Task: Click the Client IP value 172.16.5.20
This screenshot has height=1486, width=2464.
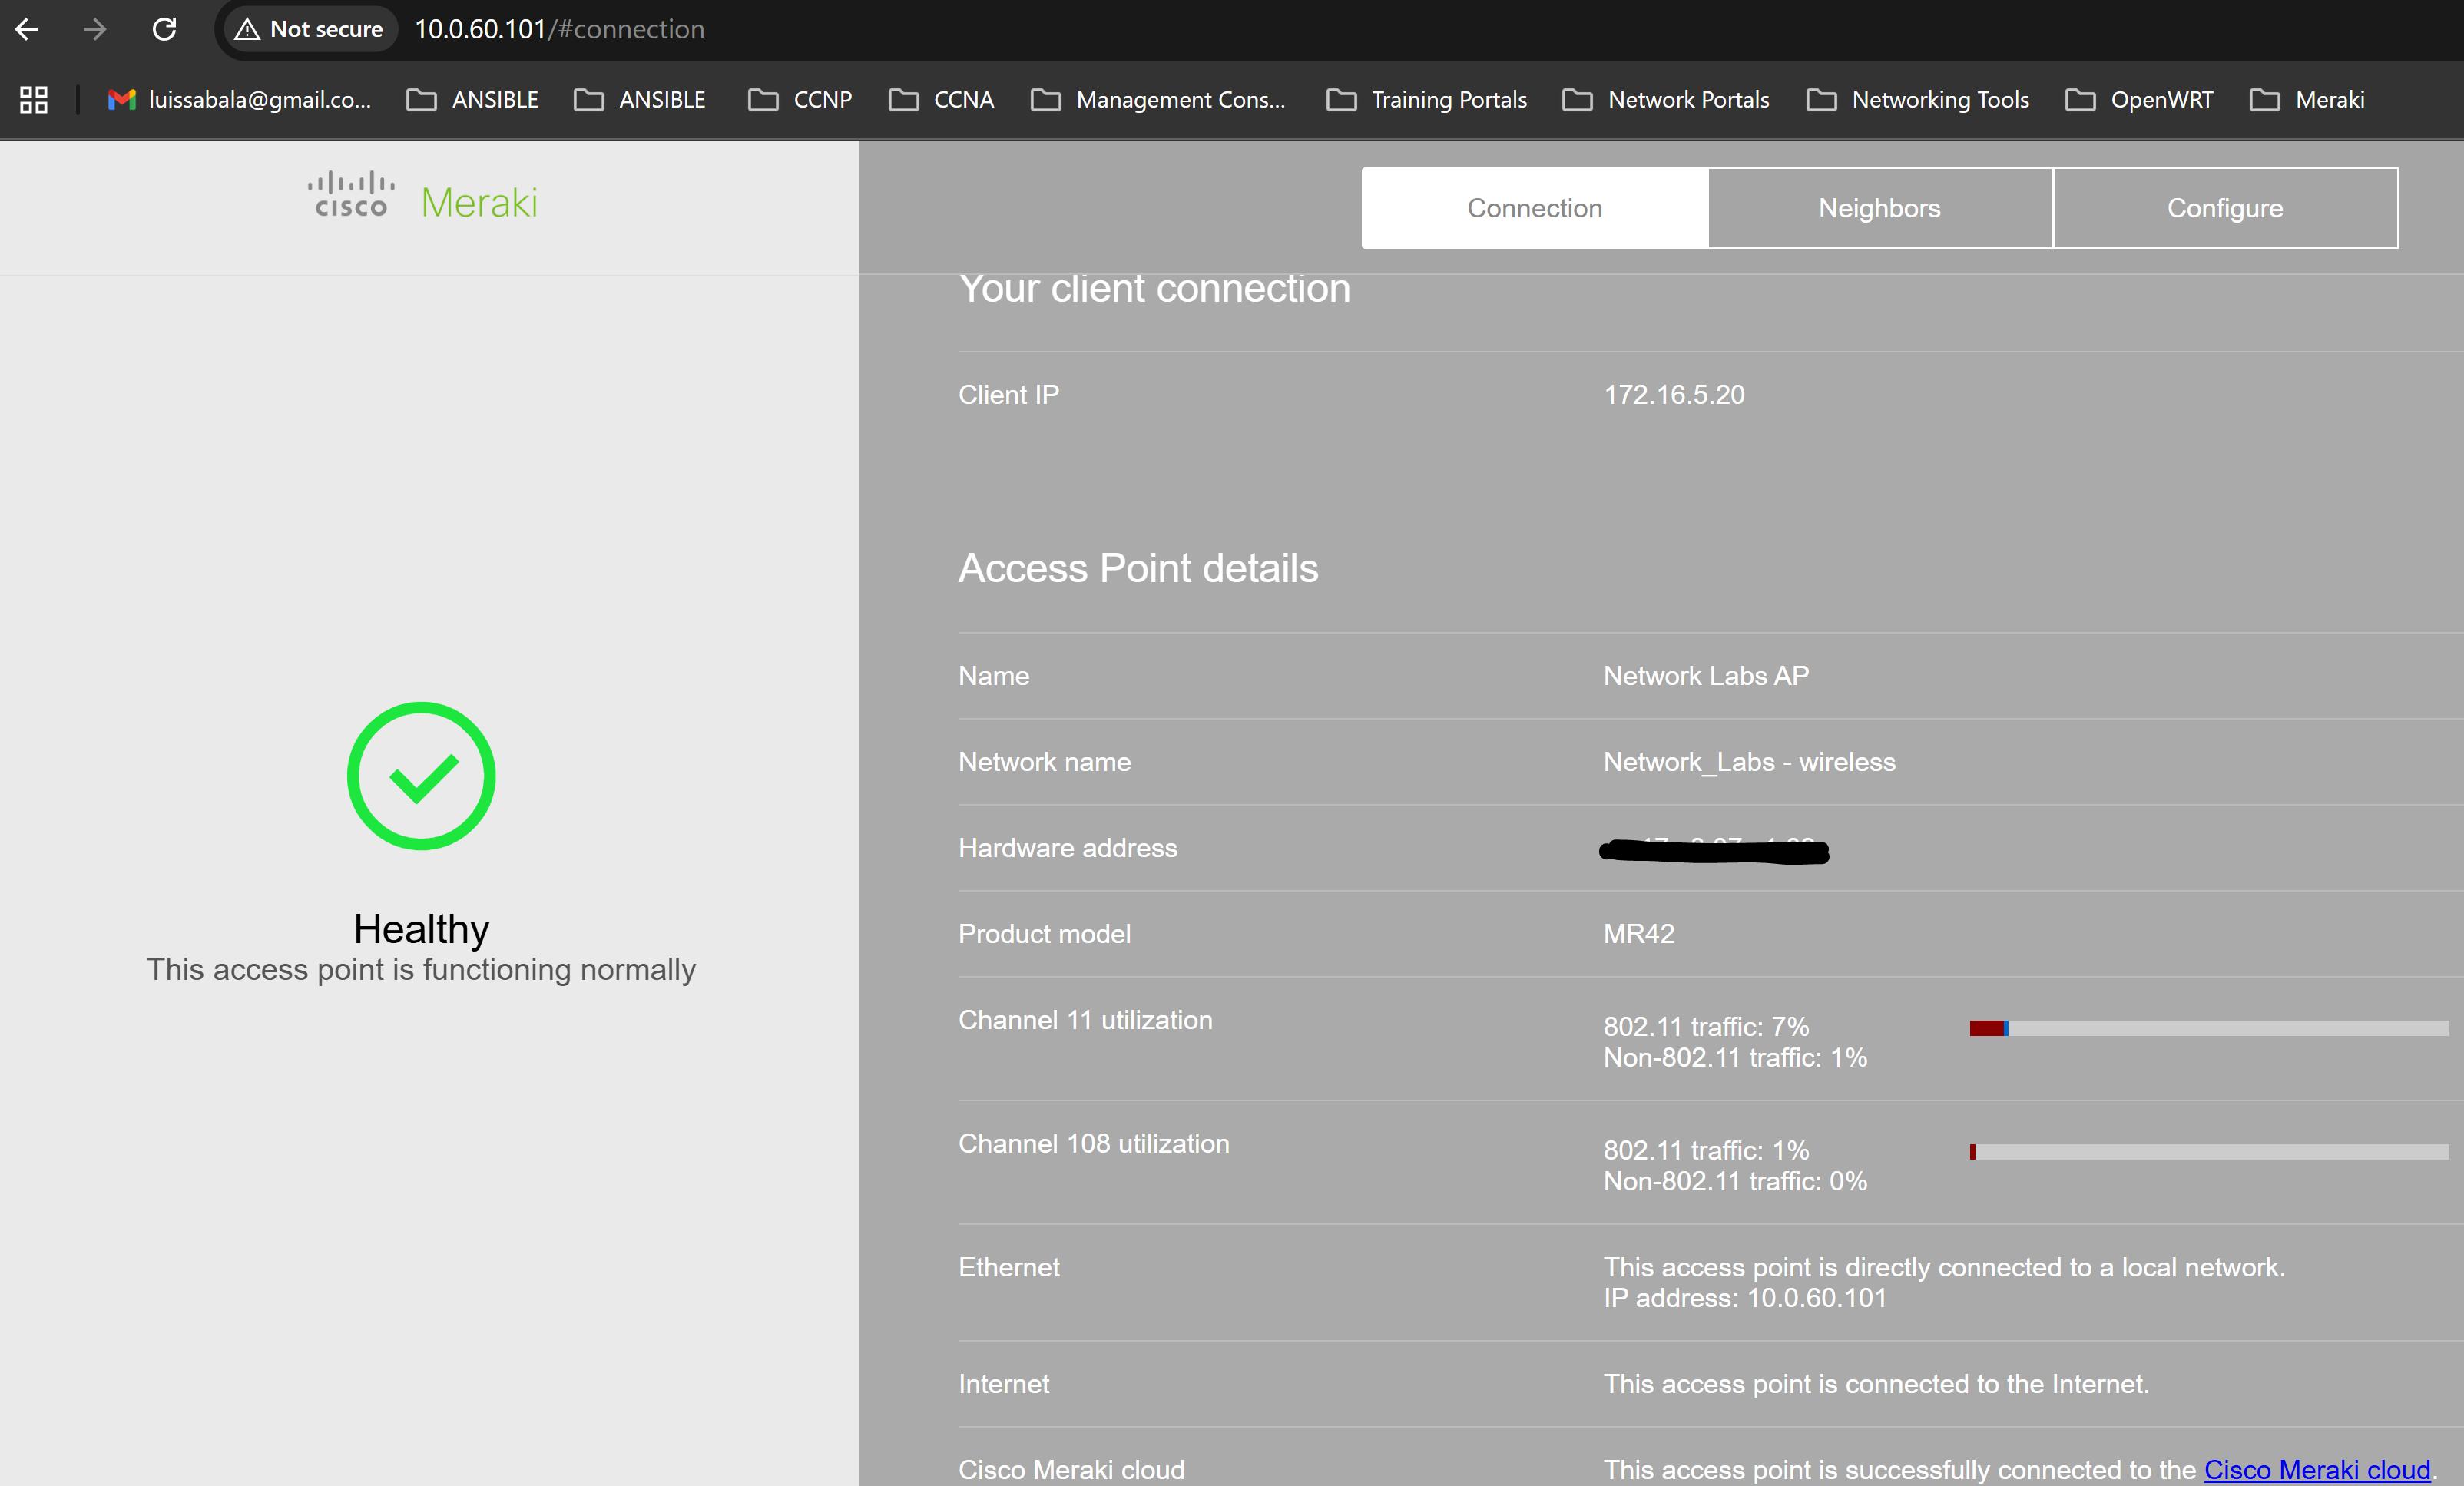Action: [x=1674, y=395]
